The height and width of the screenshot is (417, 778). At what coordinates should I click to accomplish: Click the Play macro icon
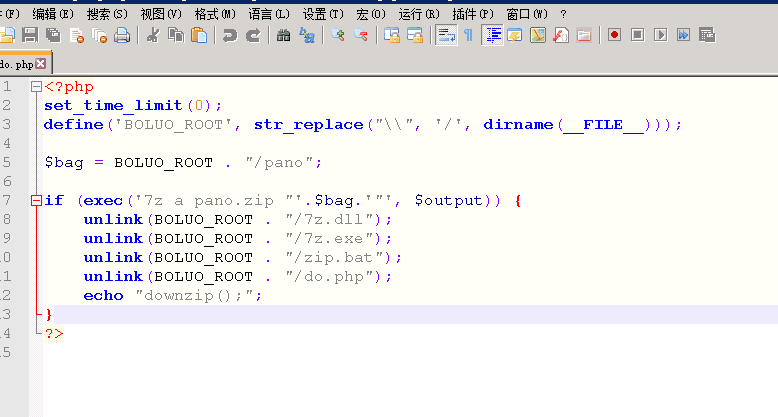point(660,36)
